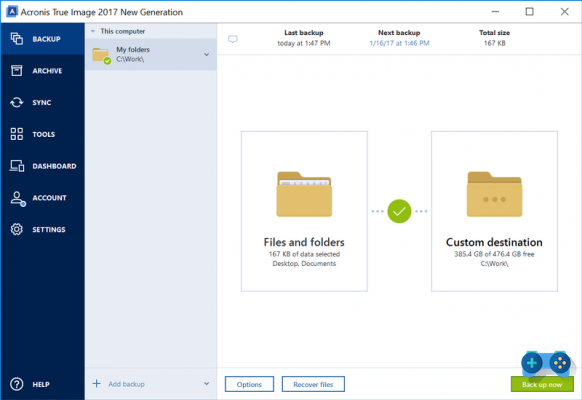Click the next backup date 1/16/17 link
The width and height of the screenshot is (582, 400).
point(399,43)
